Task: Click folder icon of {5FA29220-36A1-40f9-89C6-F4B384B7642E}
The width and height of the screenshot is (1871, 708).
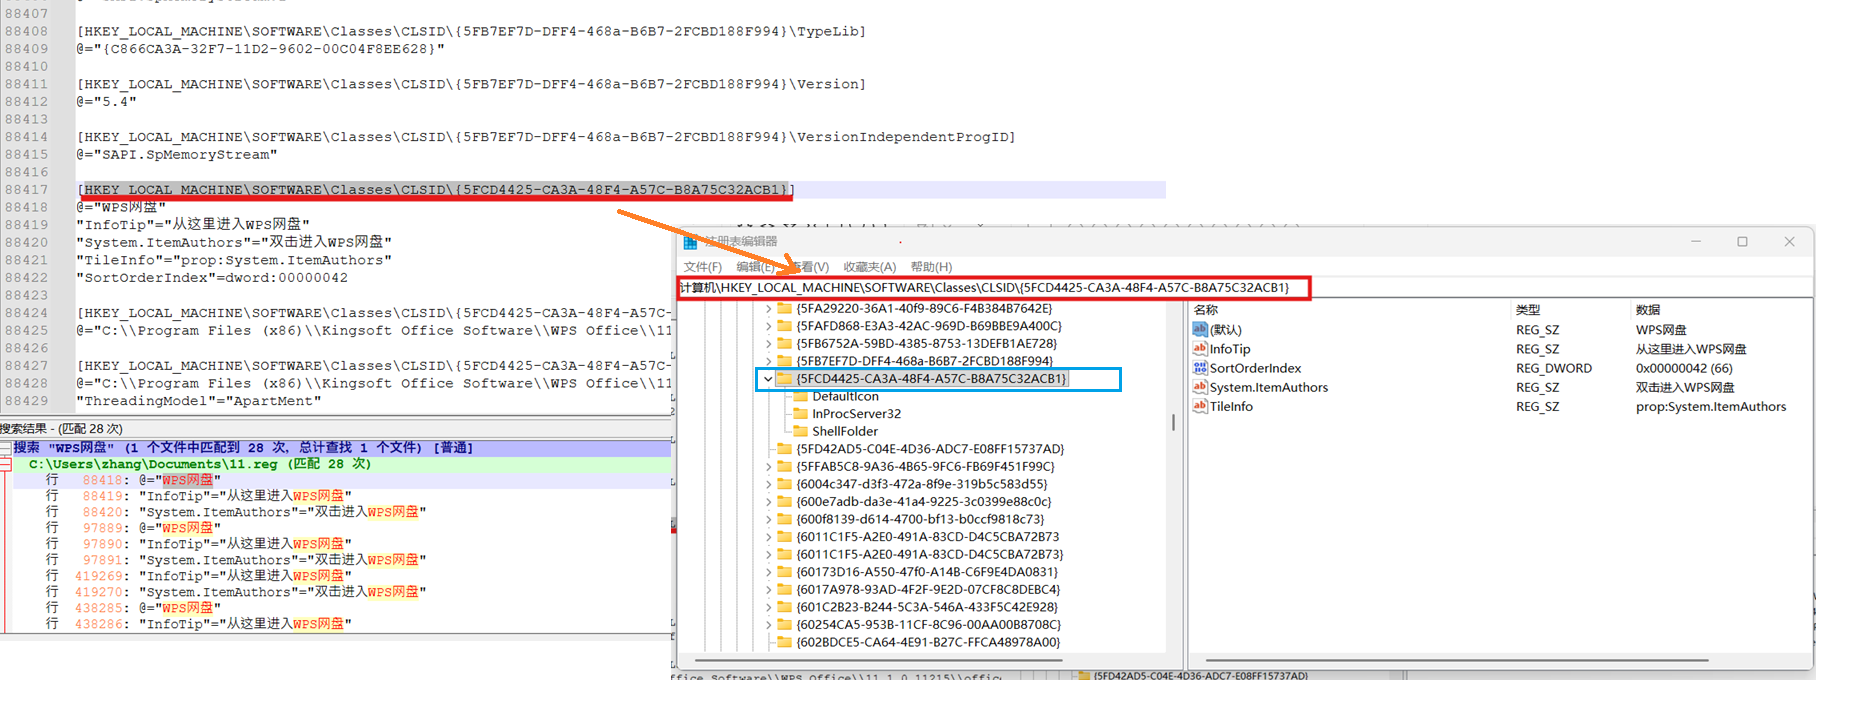Action: point(785,309)
